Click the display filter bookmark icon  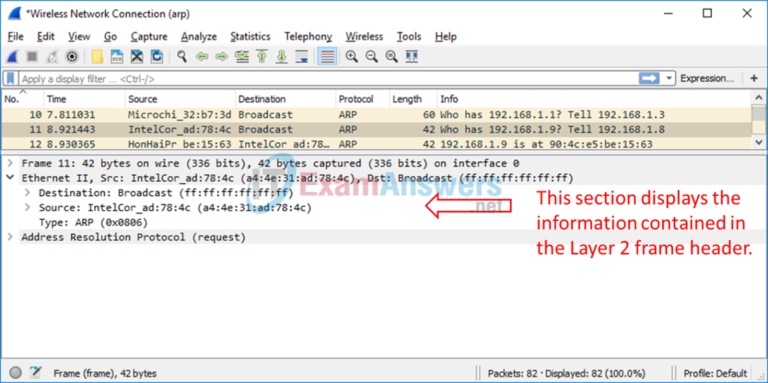click(x=11, y=78)
